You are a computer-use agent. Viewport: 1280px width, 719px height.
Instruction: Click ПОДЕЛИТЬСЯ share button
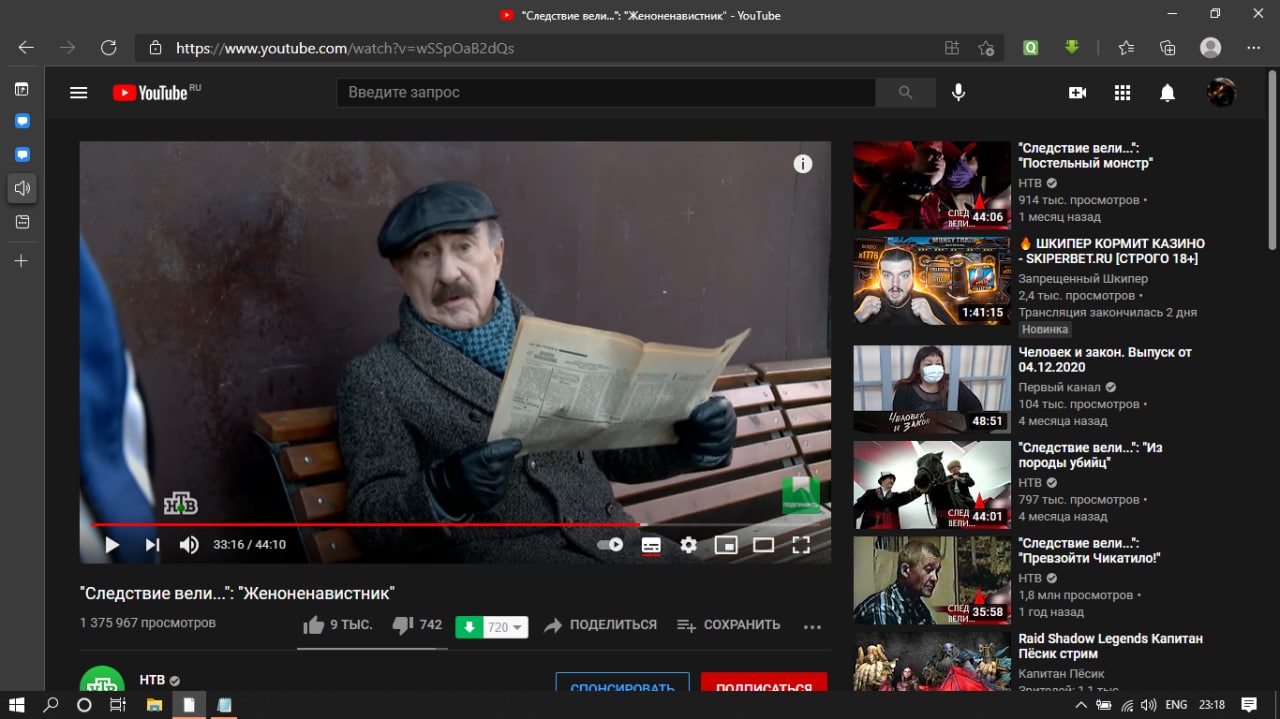600,625
